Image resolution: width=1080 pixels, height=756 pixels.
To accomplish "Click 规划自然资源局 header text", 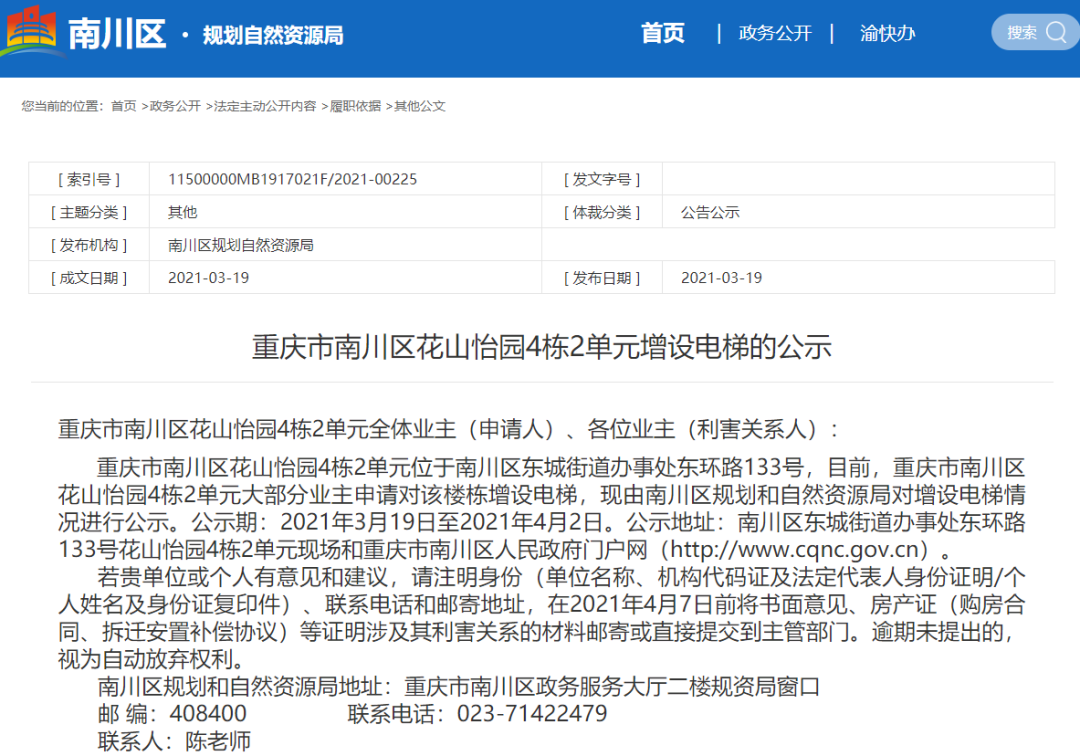I will 273,35.
